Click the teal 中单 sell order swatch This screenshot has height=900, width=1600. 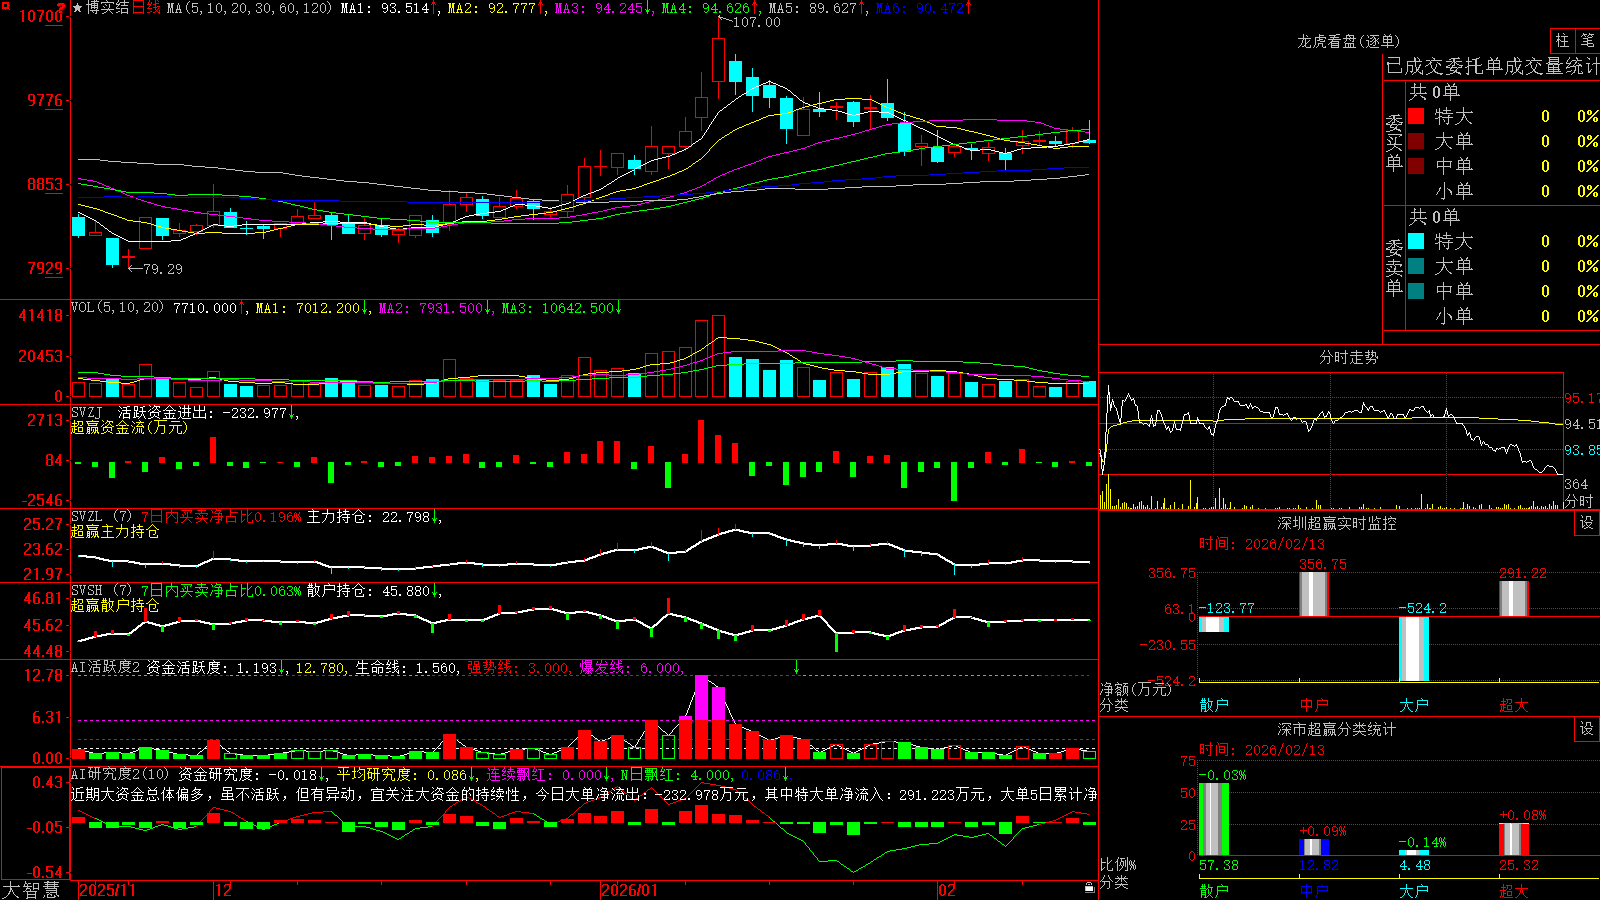(1416, 291)
